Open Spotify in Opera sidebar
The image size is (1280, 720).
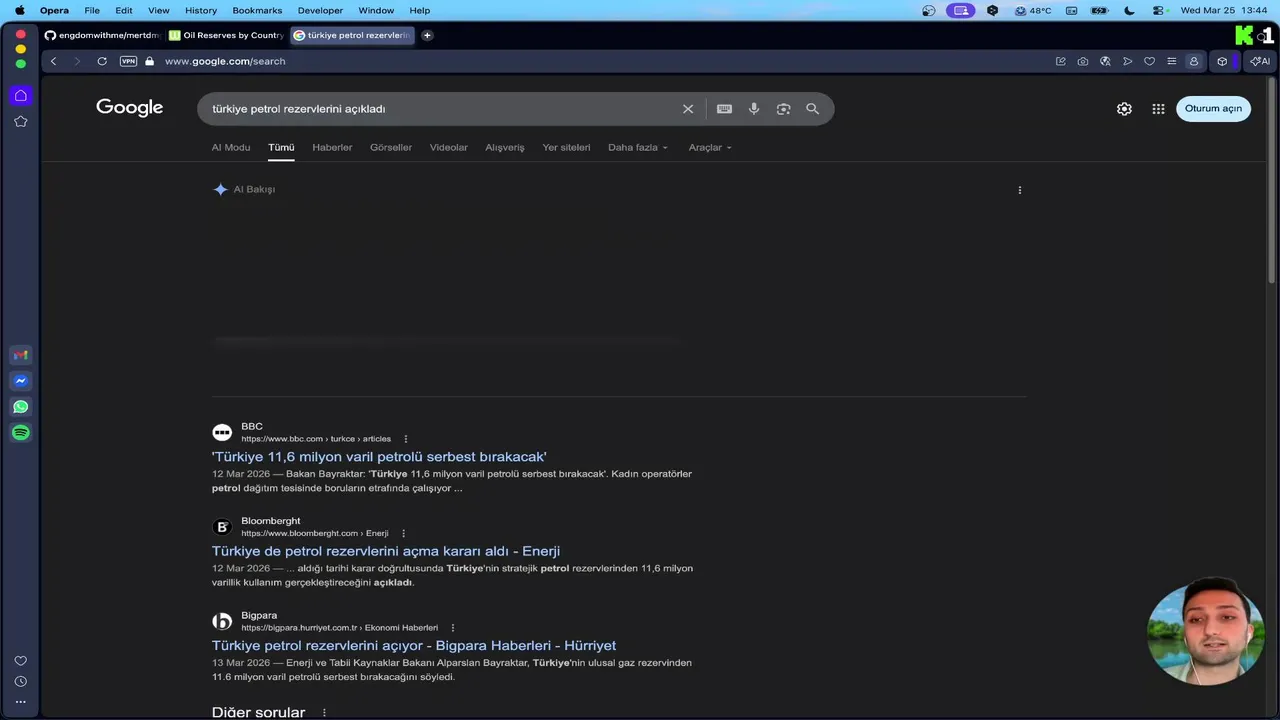pyautogui.click(x=20, y=433)
